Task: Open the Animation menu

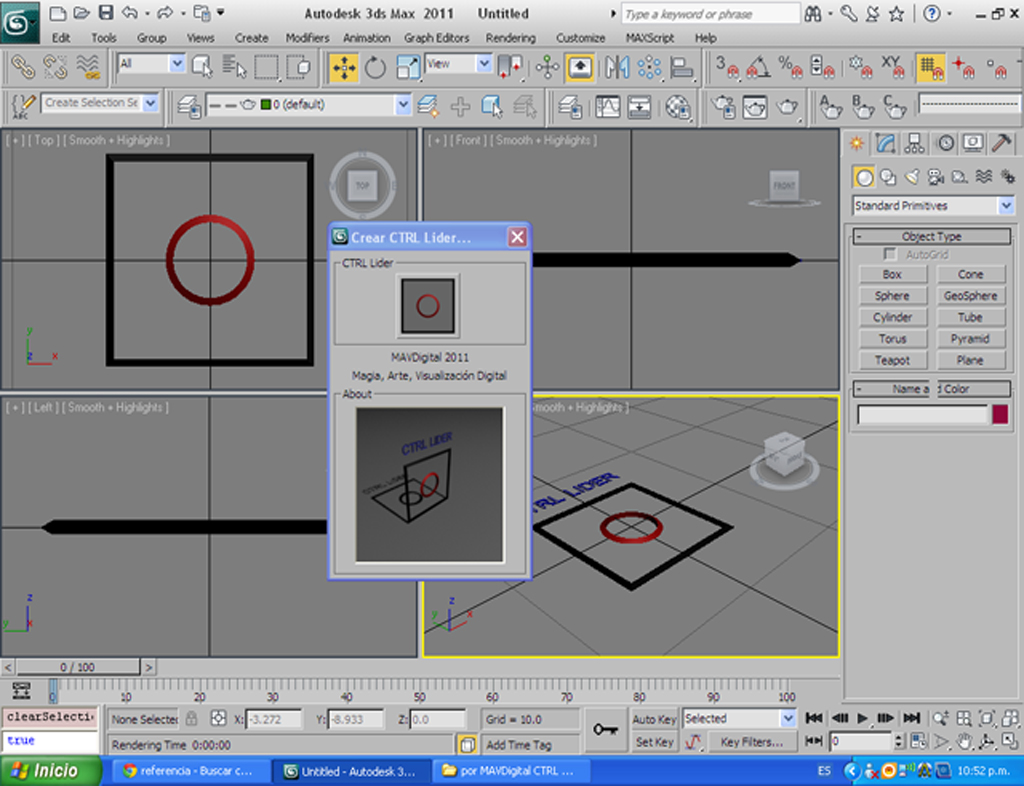Action: (367, 38)
